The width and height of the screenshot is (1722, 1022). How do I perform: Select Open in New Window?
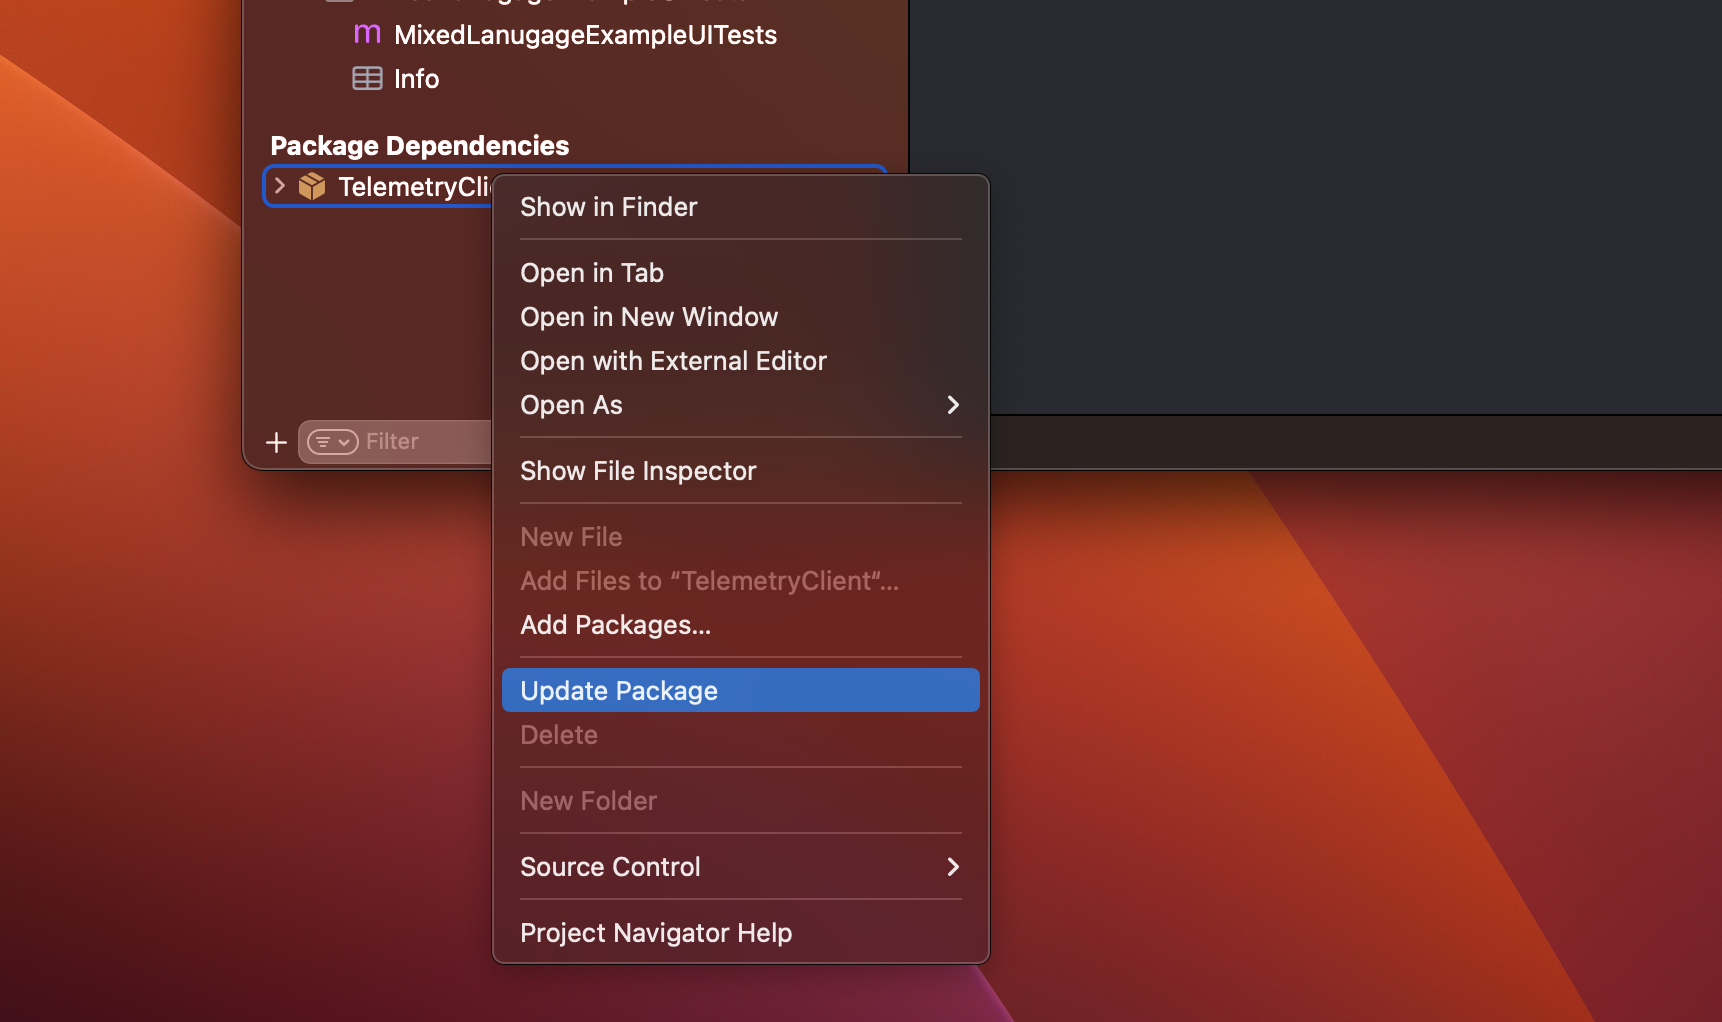point(649,316)
